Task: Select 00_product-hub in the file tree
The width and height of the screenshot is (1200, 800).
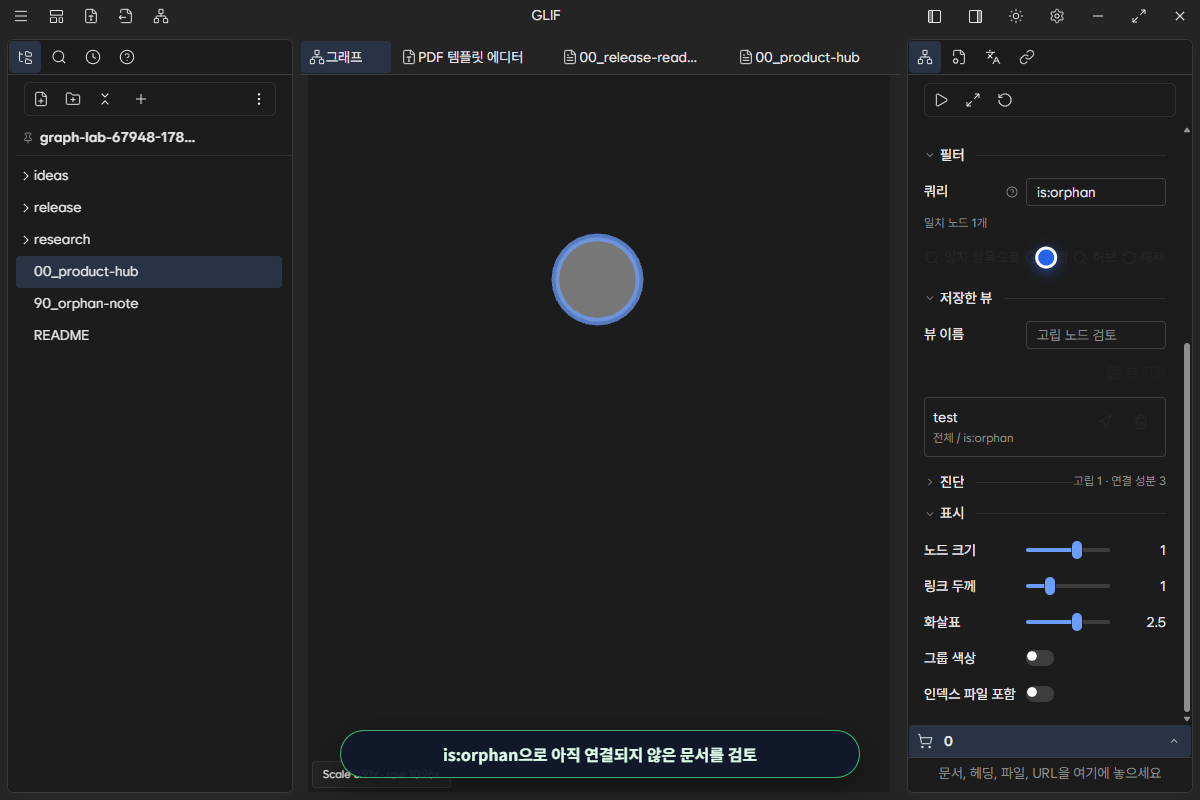Action: (149, 271)
